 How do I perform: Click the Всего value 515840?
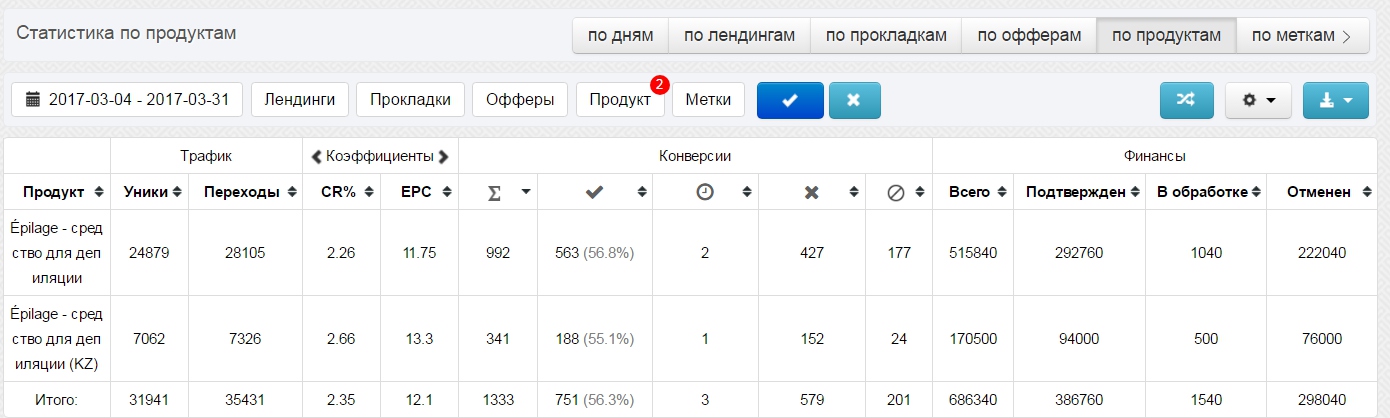[973, 253]
